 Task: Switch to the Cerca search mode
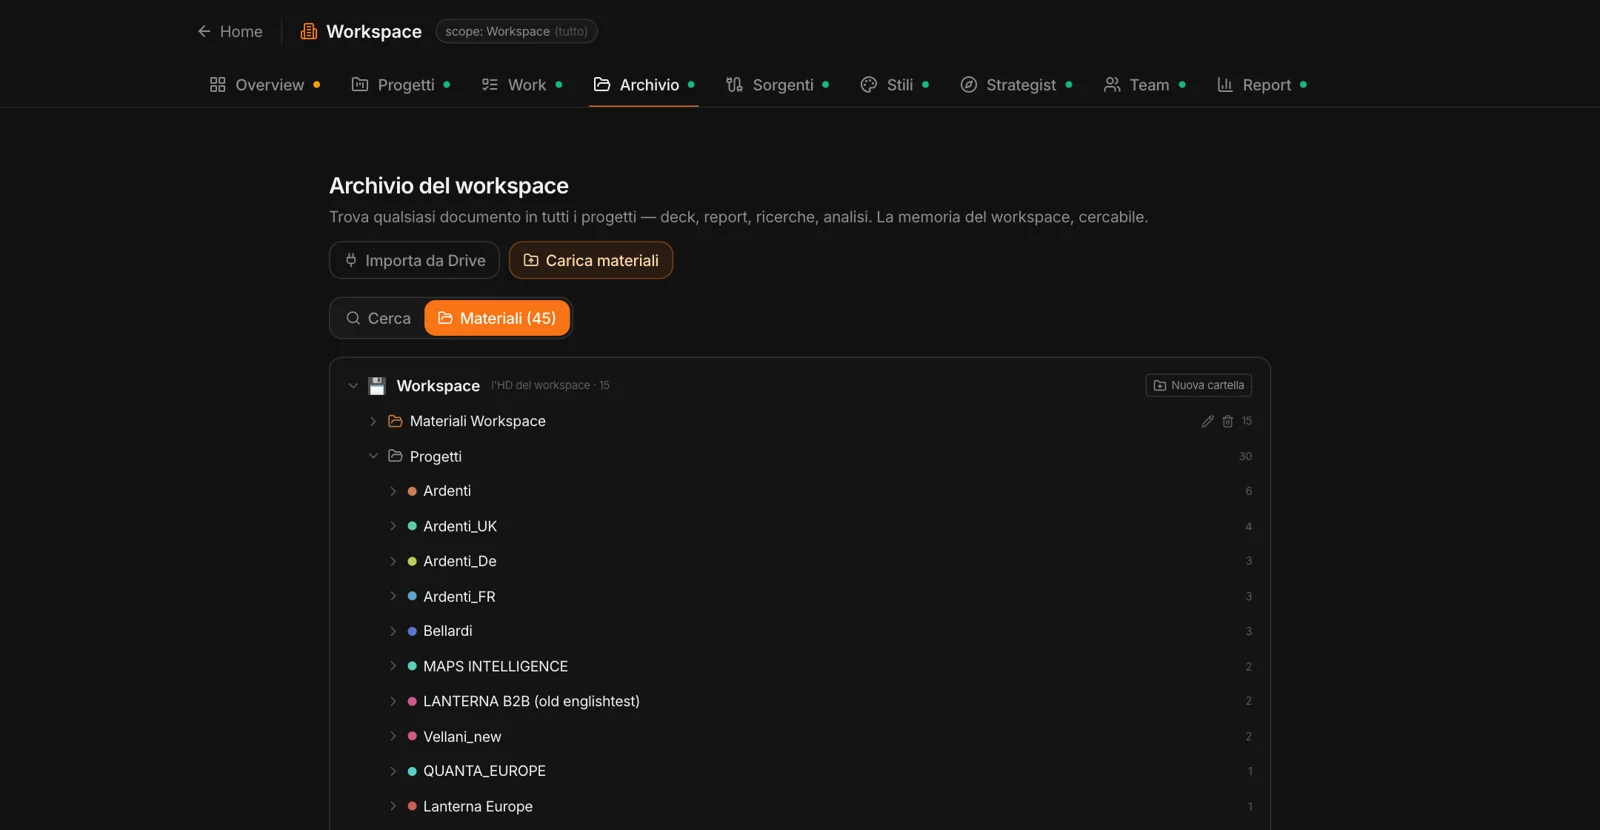[x=378, y=318]
